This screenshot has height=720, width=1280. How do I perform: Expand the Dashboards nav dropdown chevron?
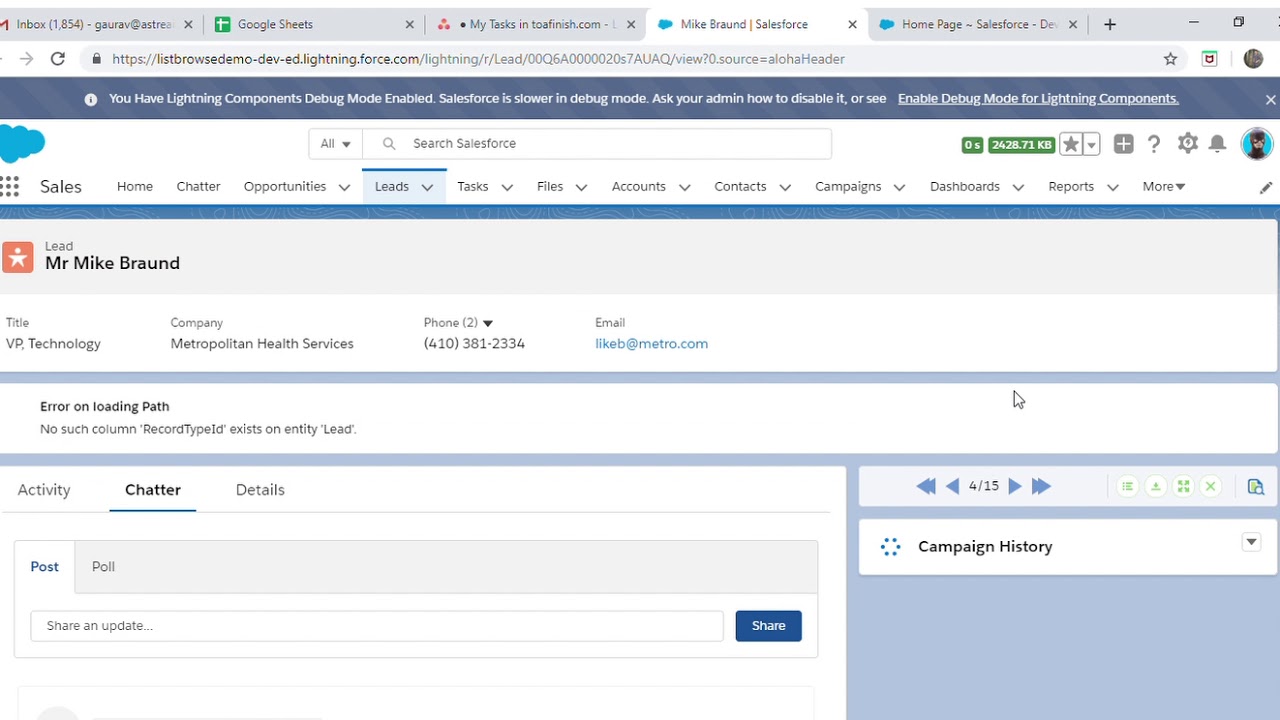1018,187
